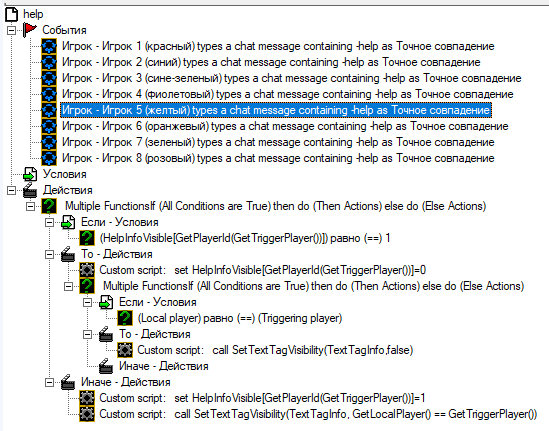549x431 pixels.
Task: Collapse the События events node
Action: [12, 30]
